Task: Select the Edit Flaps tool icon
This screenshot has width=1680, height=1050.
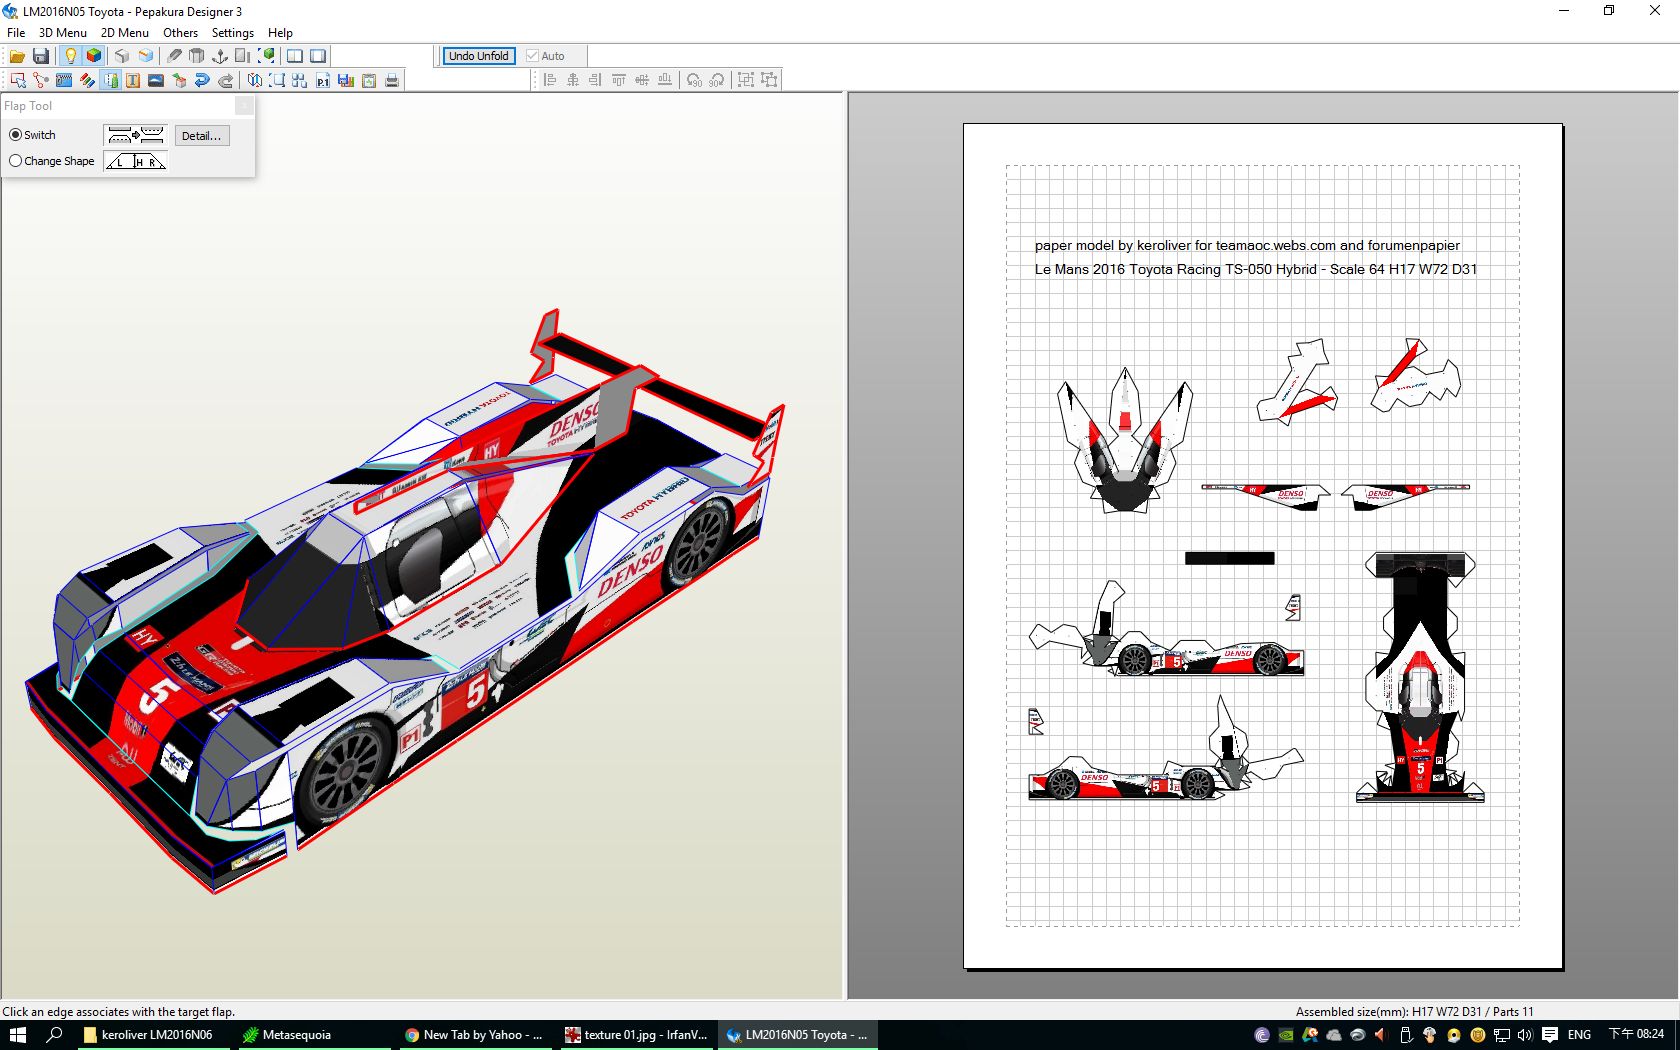Action: pos(110,80)
